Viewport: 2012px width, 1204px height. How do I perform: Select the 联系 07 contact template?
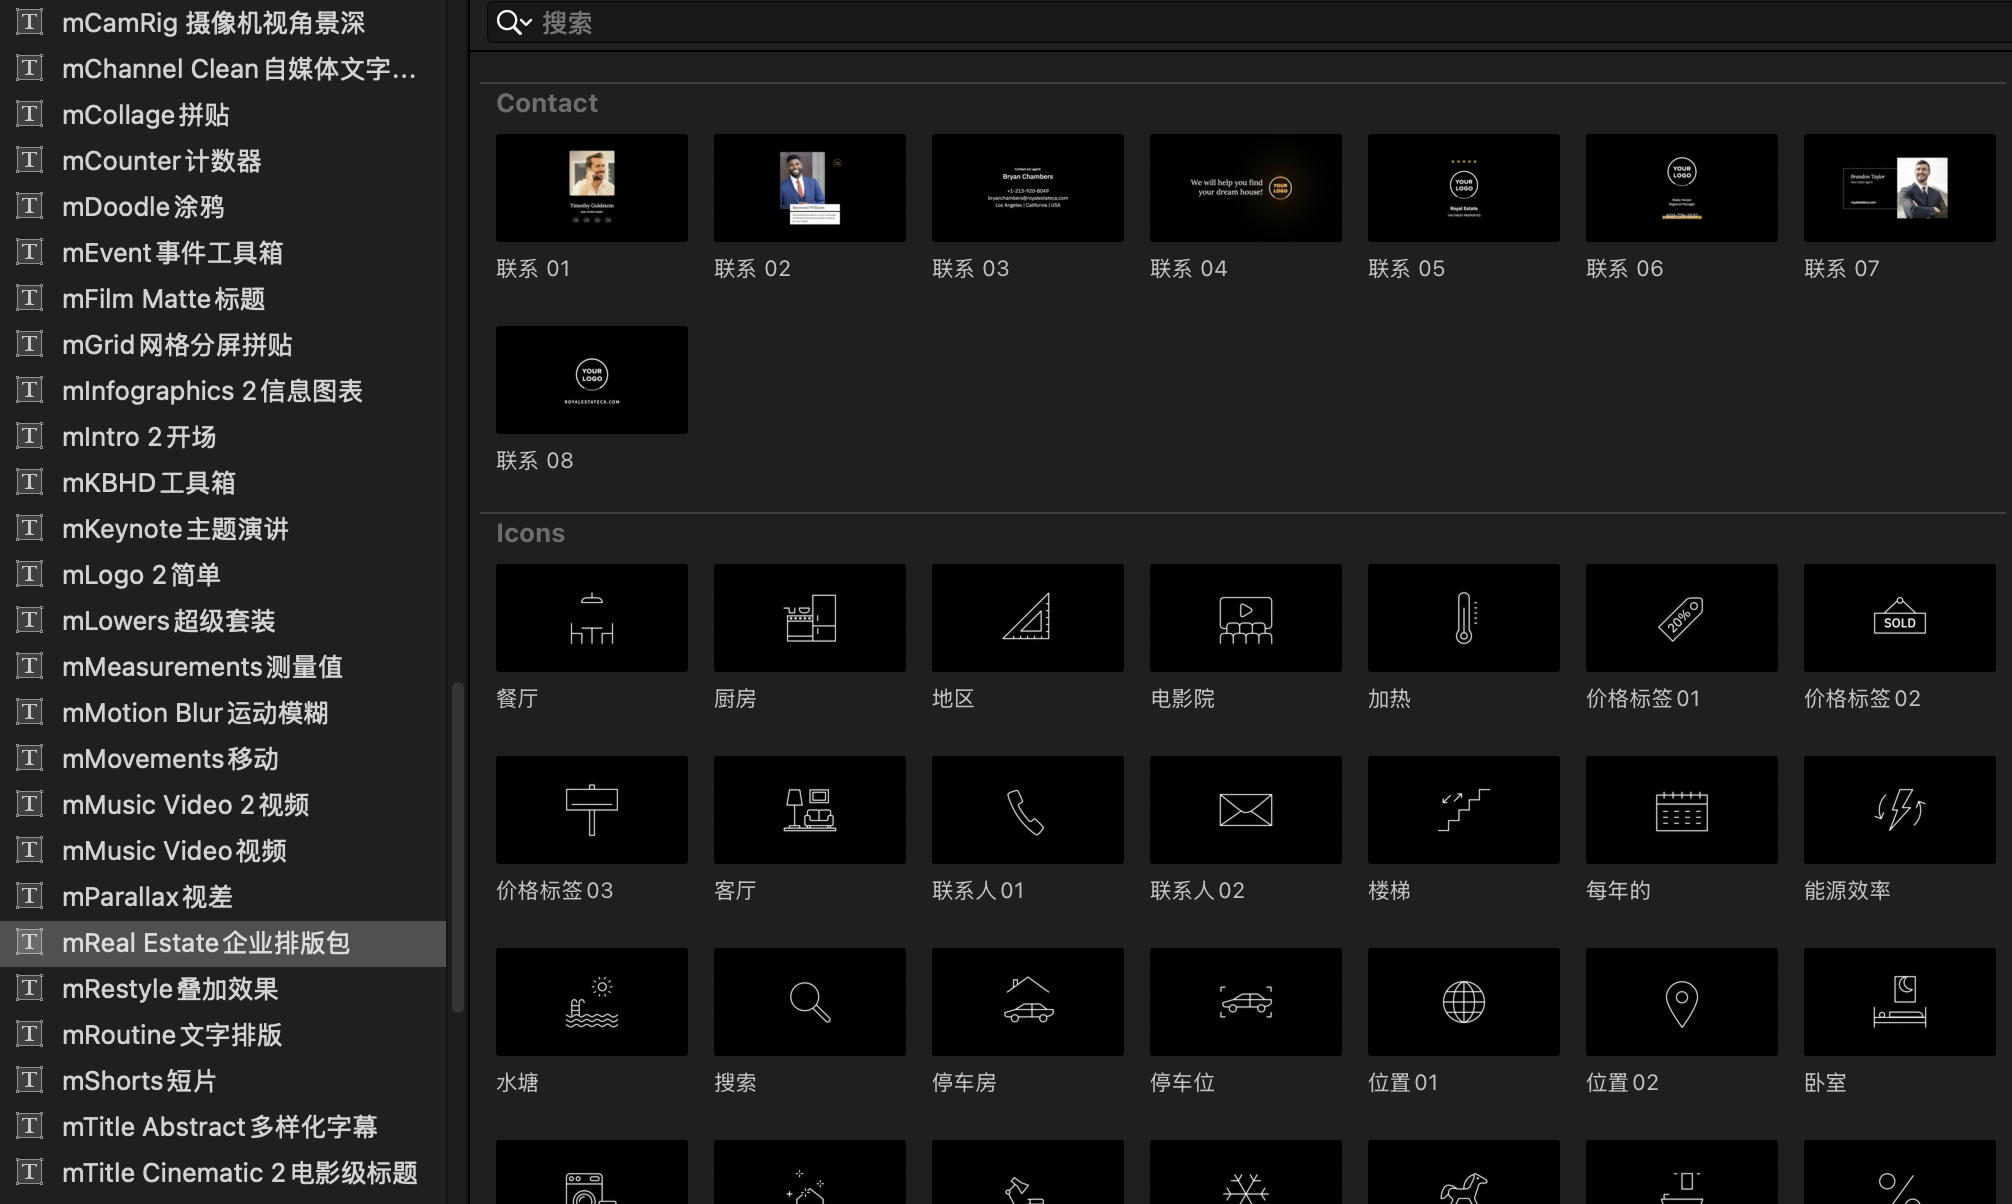(x=1900, y=188)
